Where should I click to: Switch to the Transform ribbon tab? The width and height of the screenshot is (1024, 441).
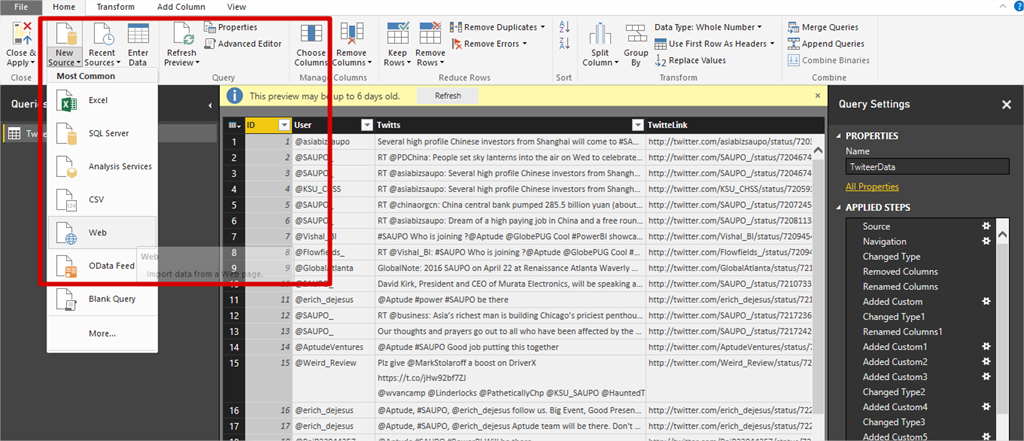pos(115,7)
